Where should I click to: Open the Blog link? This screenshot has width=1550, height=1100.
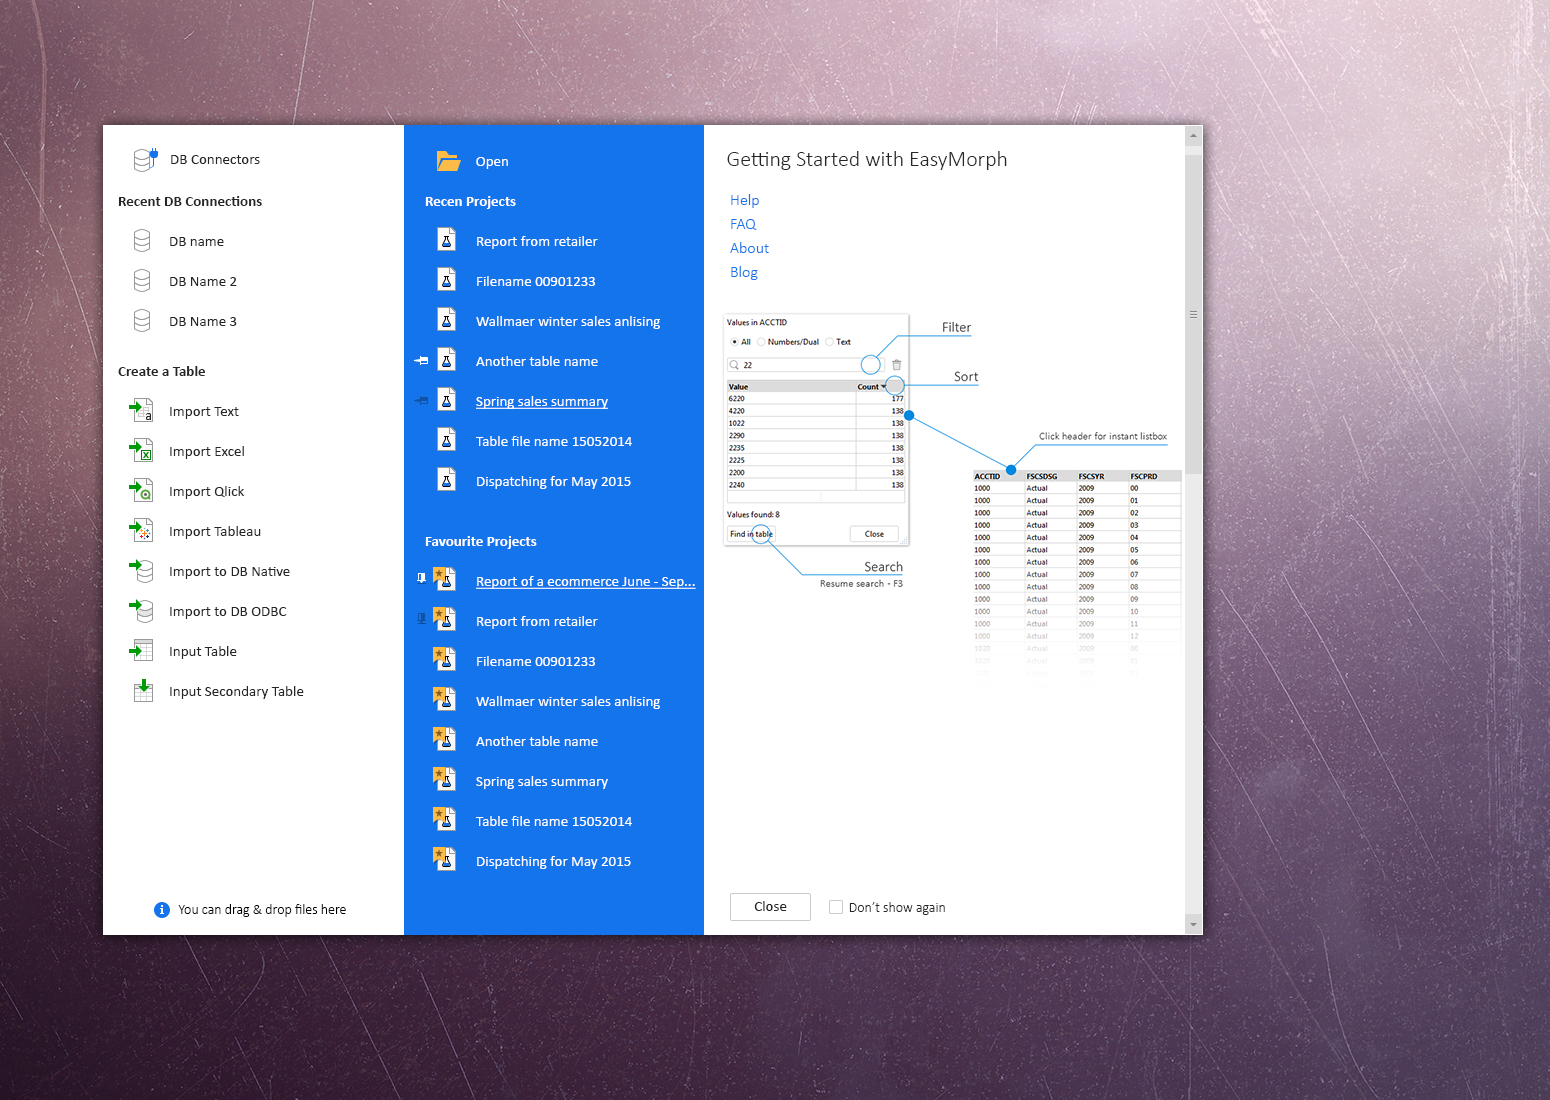click(744, 272)
